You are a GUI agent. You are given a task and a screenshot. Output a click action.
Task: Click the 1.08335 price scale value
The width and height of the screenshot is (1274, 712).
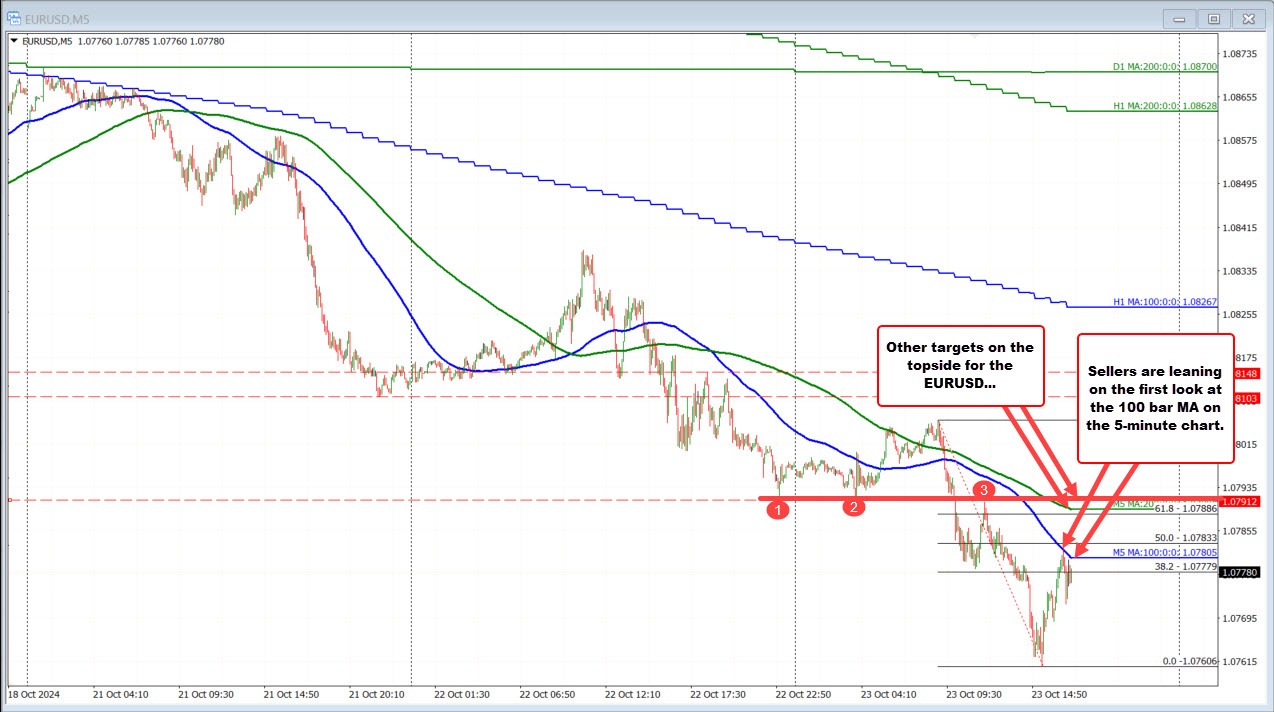[1241, 271]
